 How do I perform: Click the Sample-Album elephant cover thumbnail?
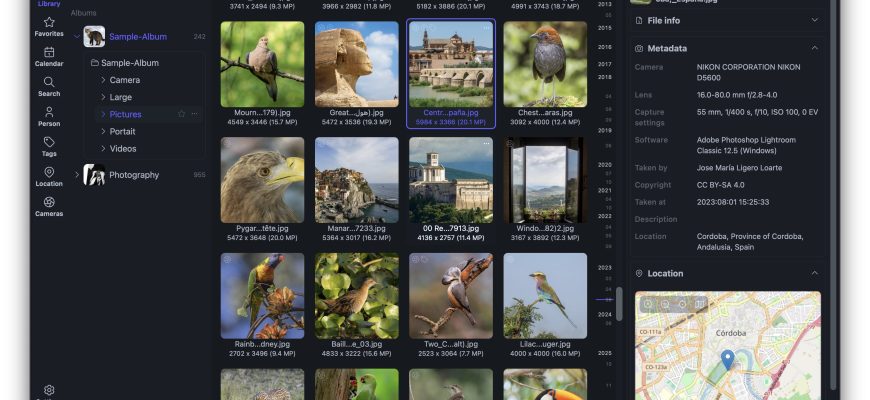(x=94, y=37)
